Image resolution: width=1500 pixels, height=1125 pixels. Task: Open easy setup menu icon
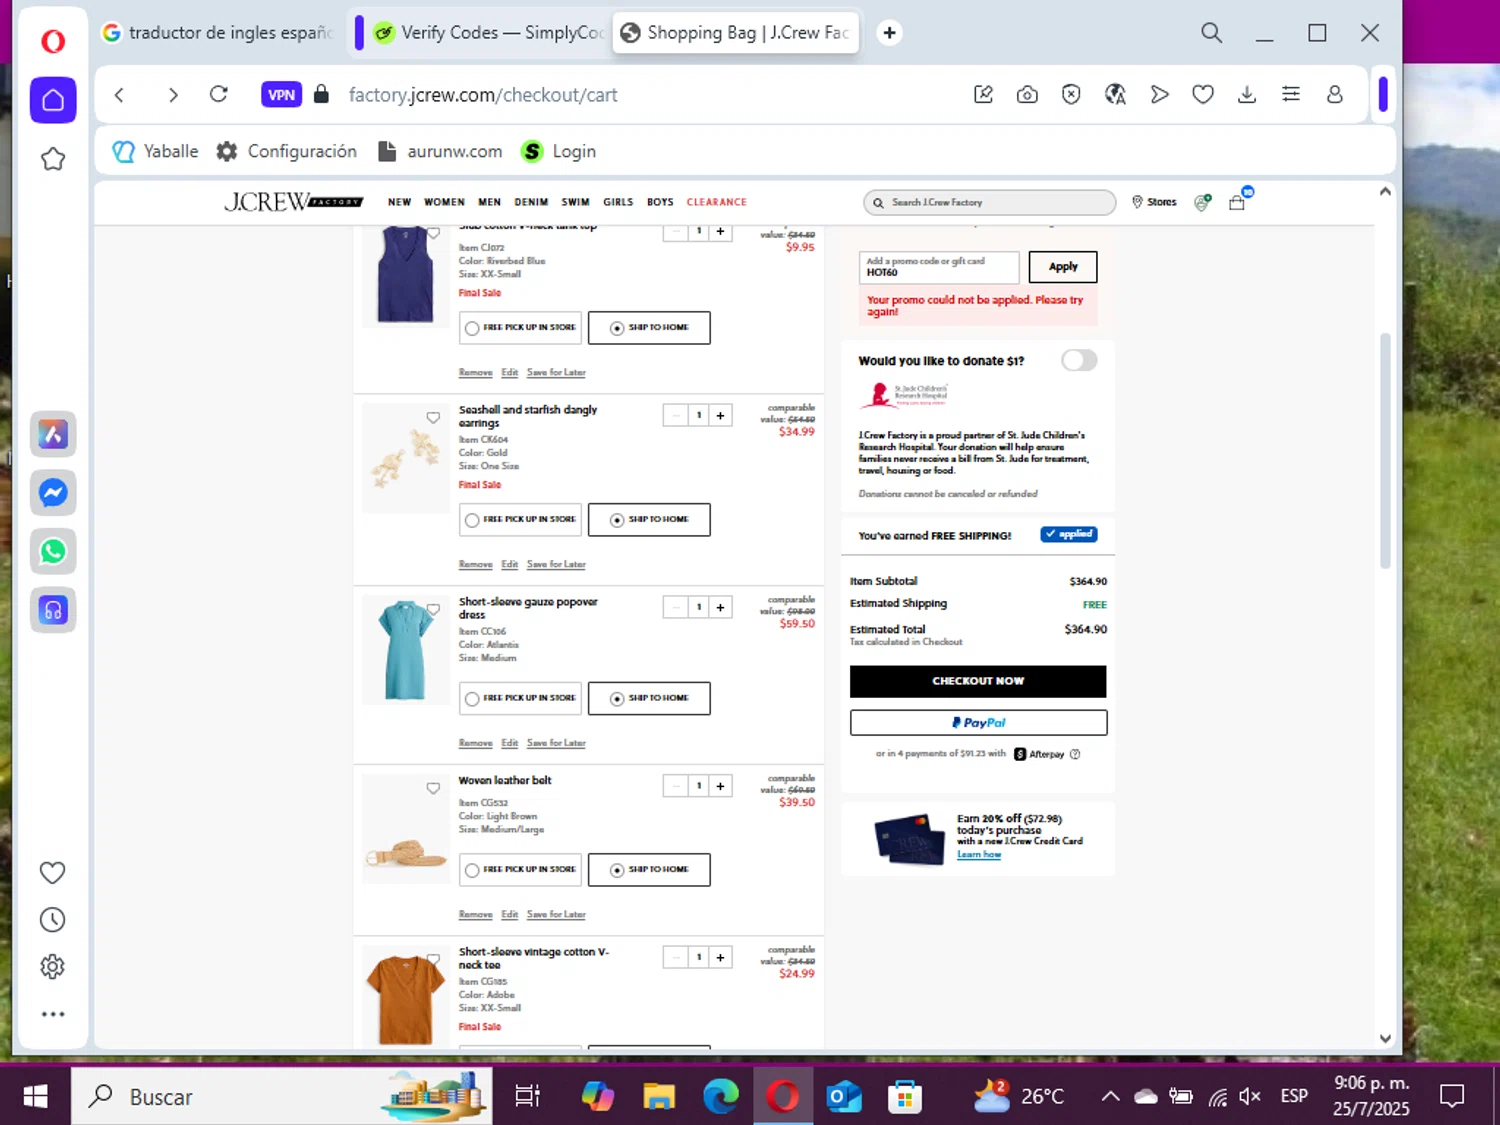1291,95
